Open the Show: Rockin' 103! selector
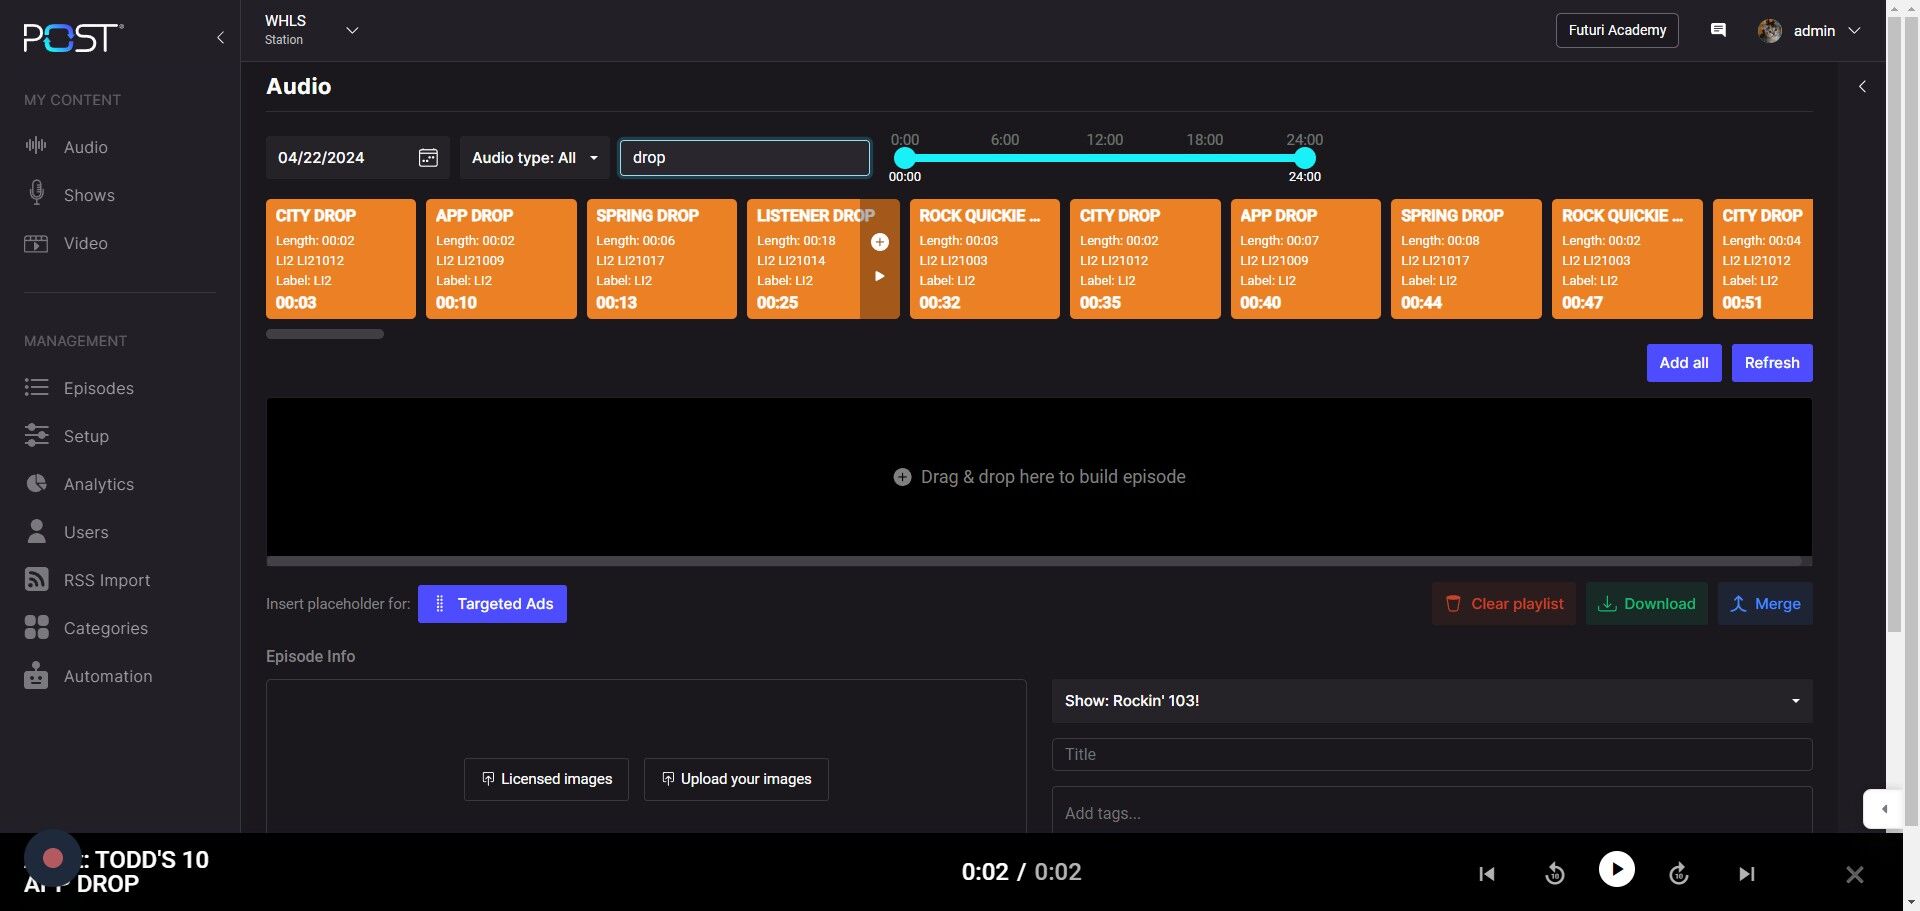This screenshot has width=1920, height=911. (x=1431, y=701)
